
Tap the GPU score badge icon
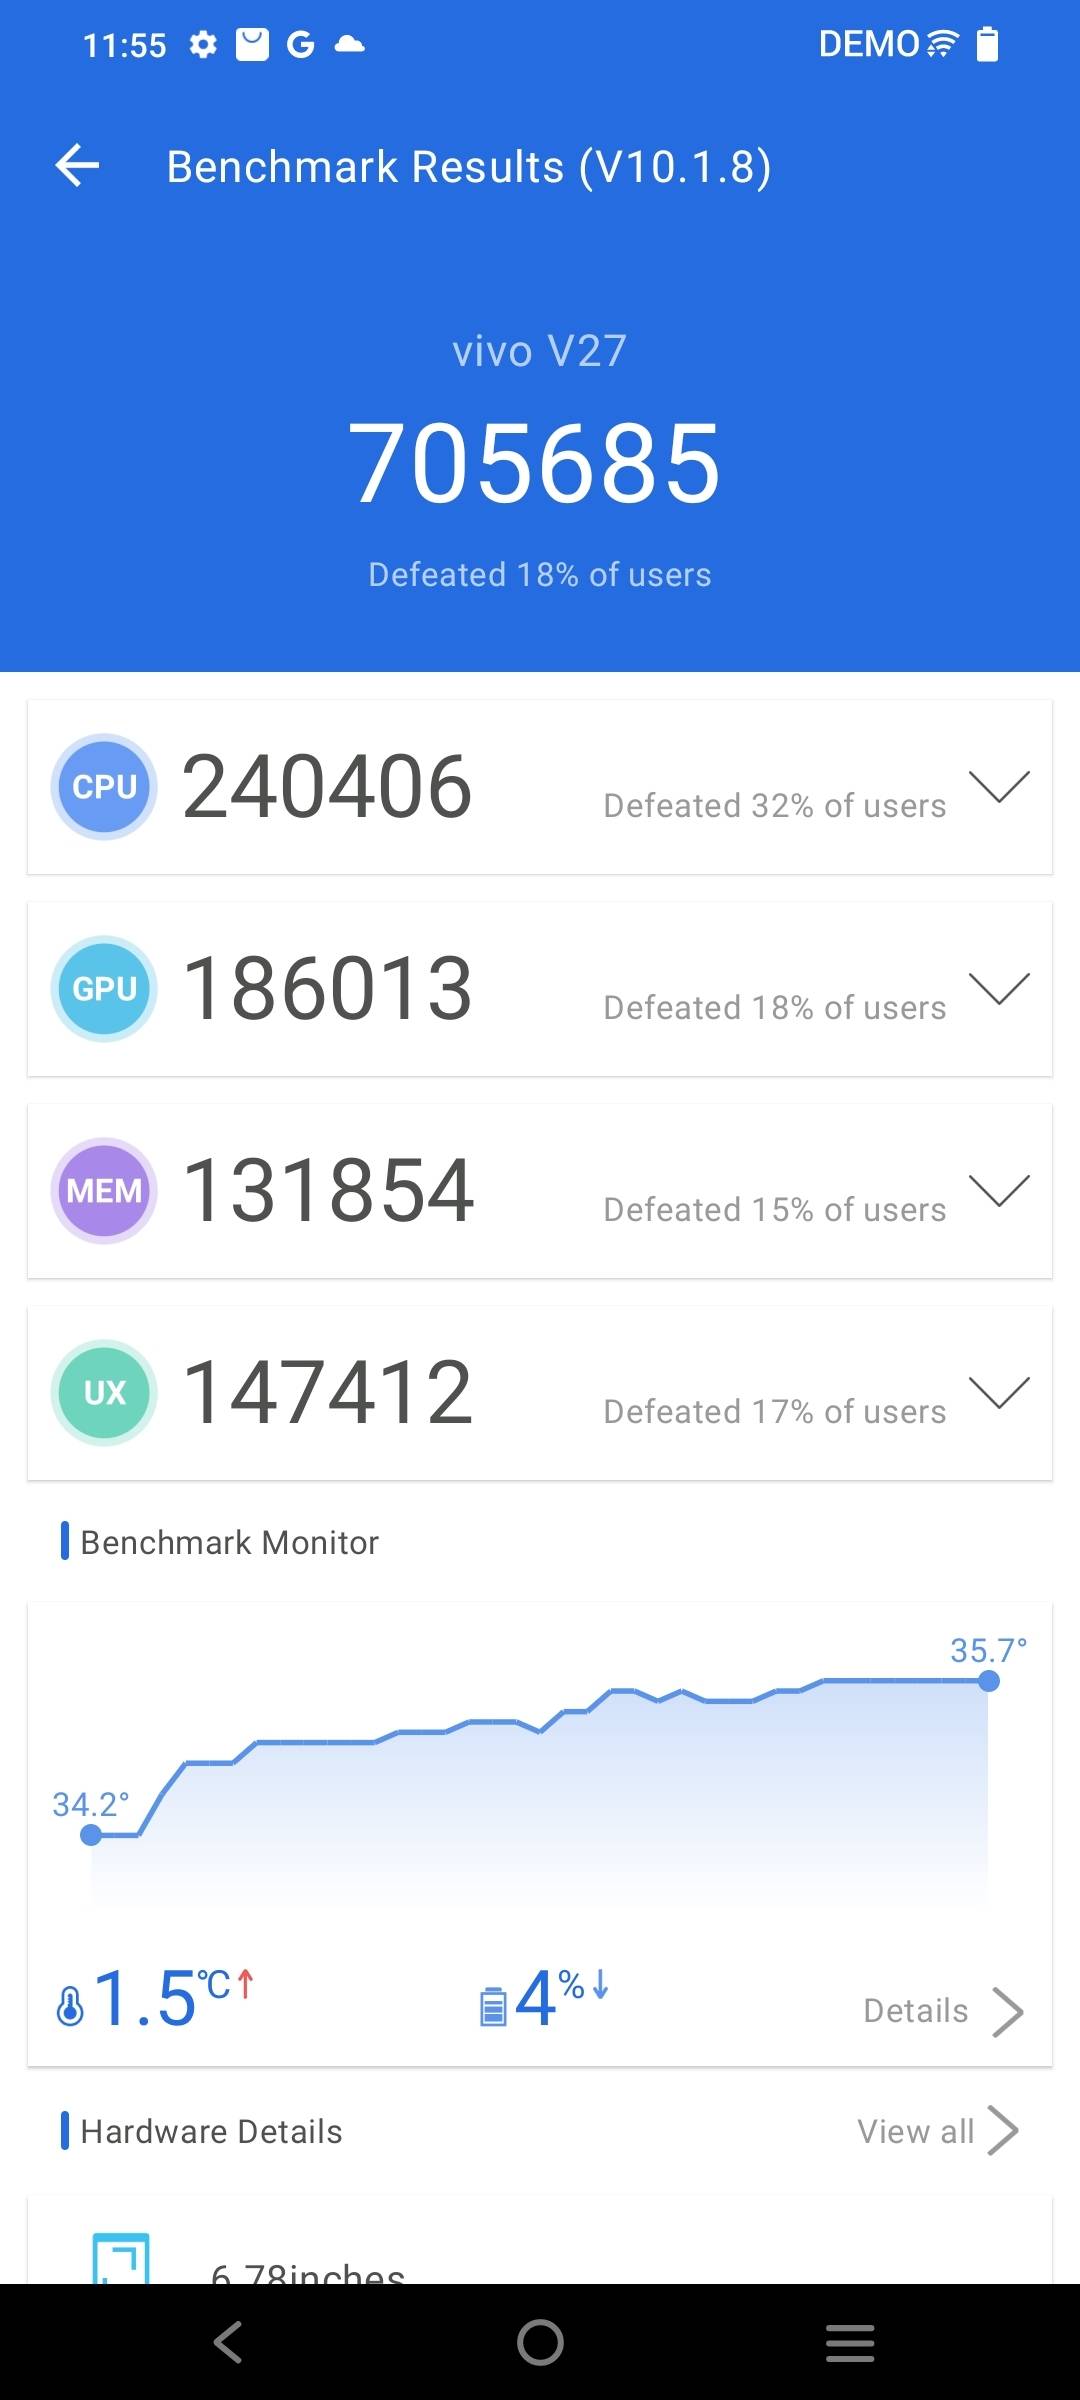pos(104,989)
